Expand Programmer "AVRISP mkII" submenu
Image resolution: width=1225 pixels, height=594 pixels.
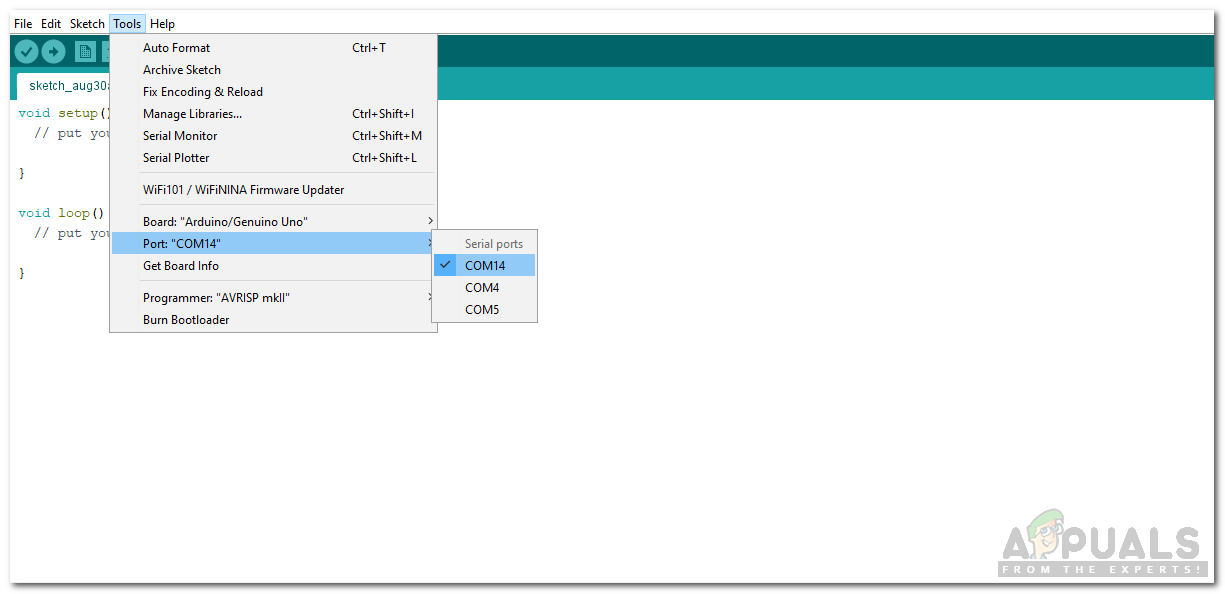point(273,298)
